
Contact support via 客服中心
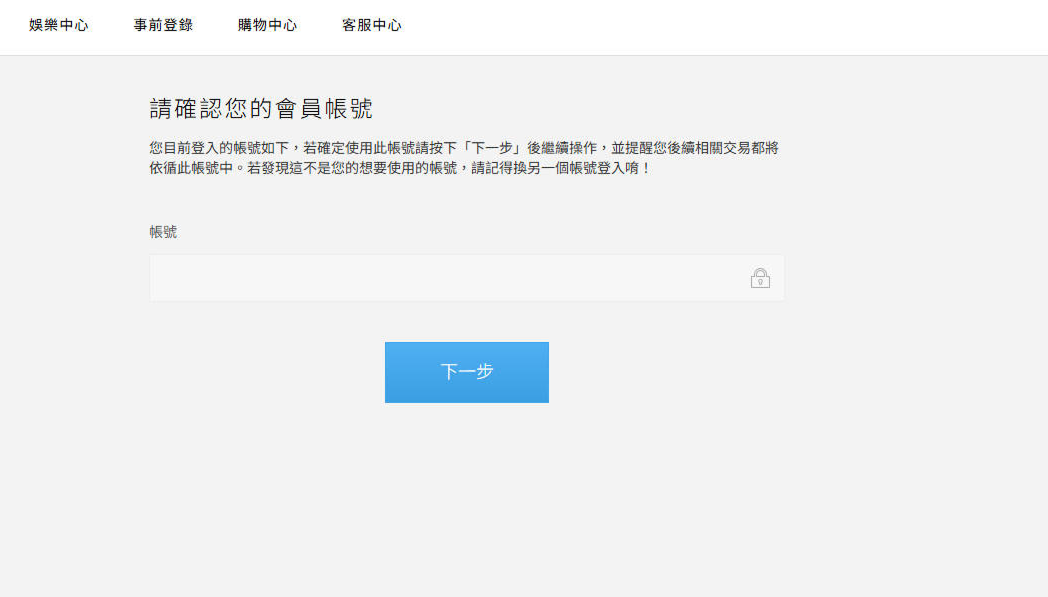pyautogui.click(x=371, y=26)
